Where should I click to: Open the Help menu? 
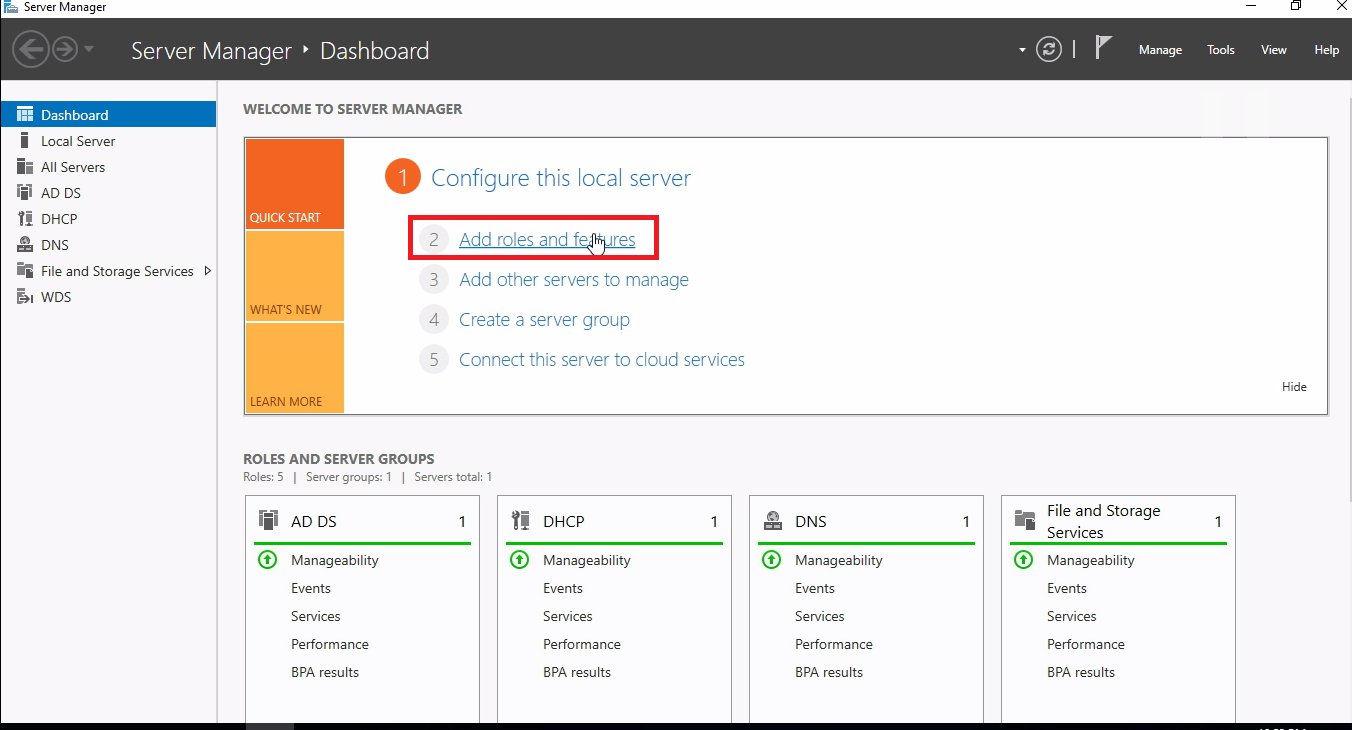(x=1326, y=50)
